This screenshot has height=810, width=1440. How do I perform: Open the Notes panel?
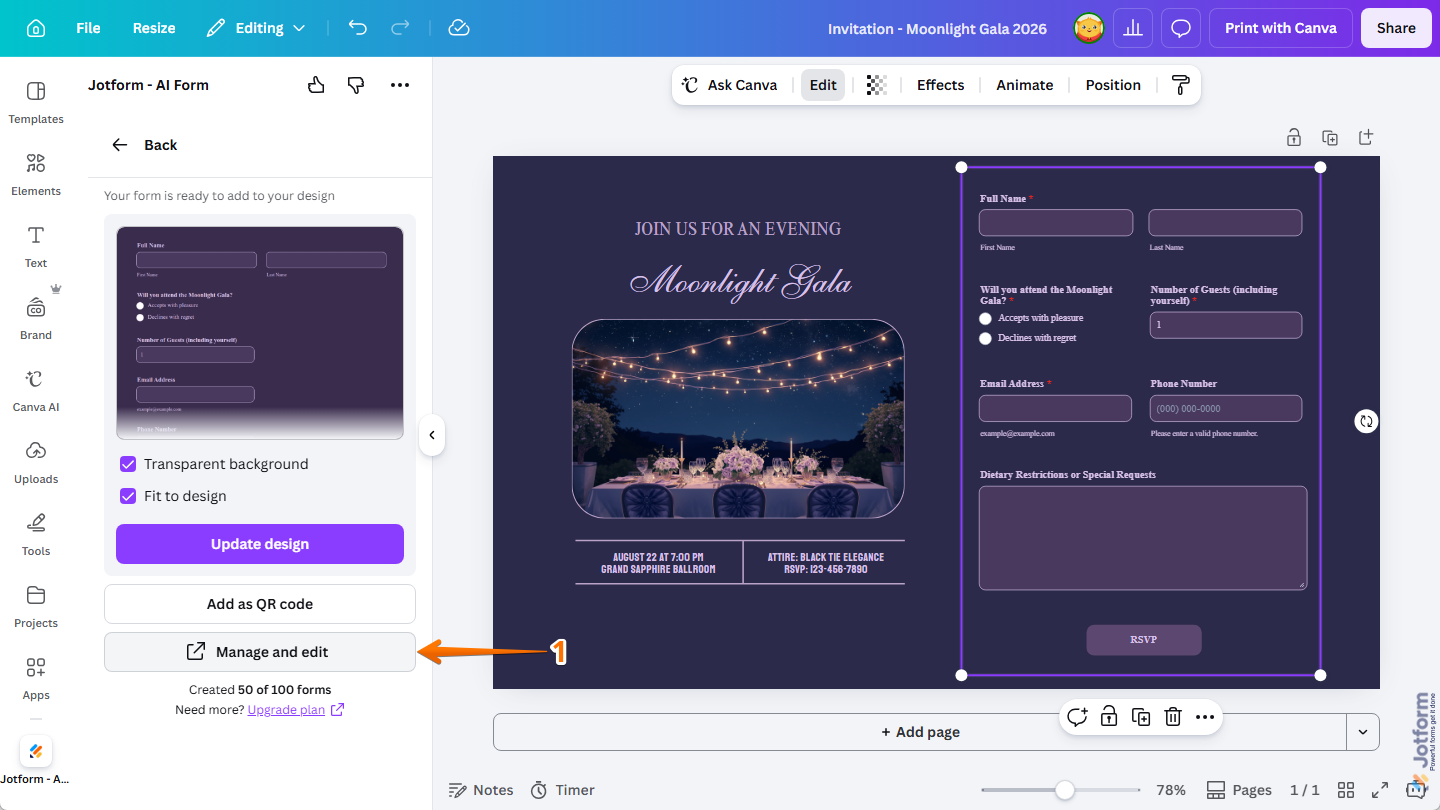click(x=481, y=790)
